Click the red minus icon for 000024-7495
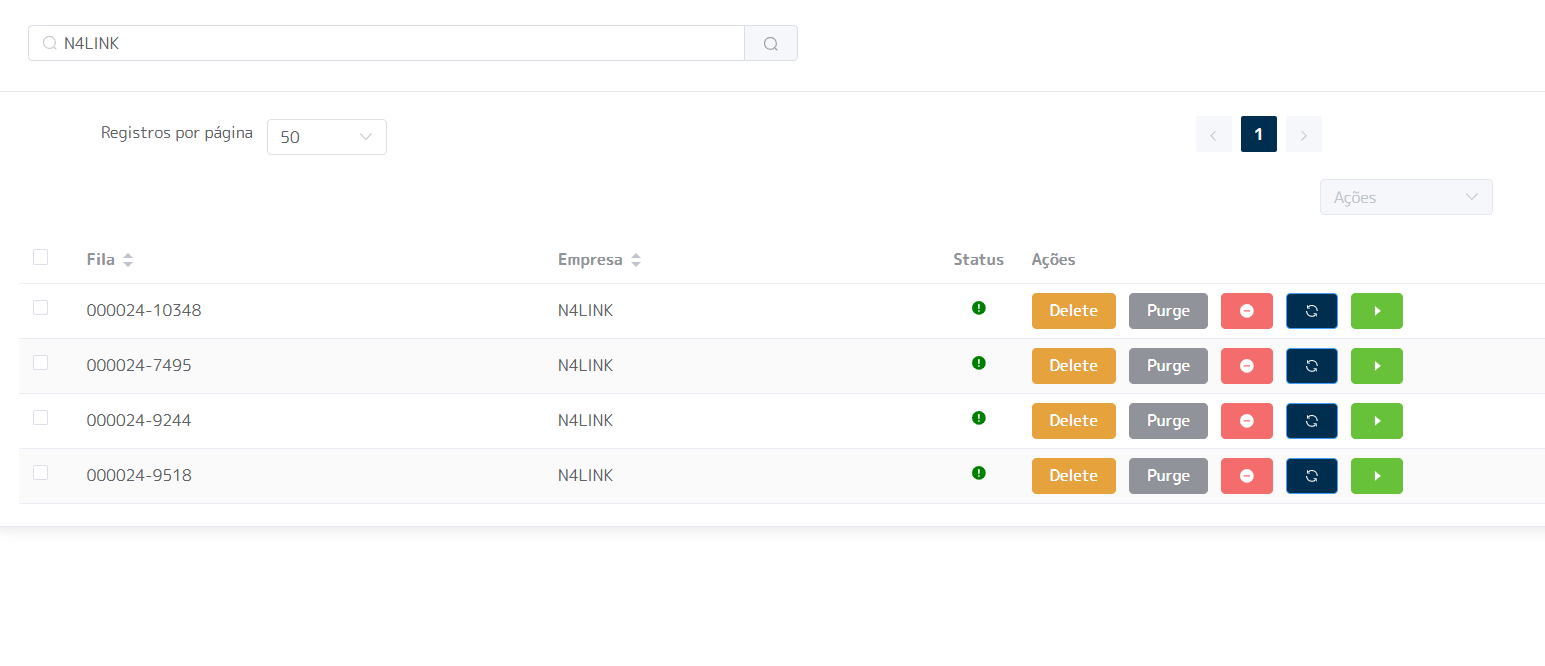 click(x=1247, y=366)
